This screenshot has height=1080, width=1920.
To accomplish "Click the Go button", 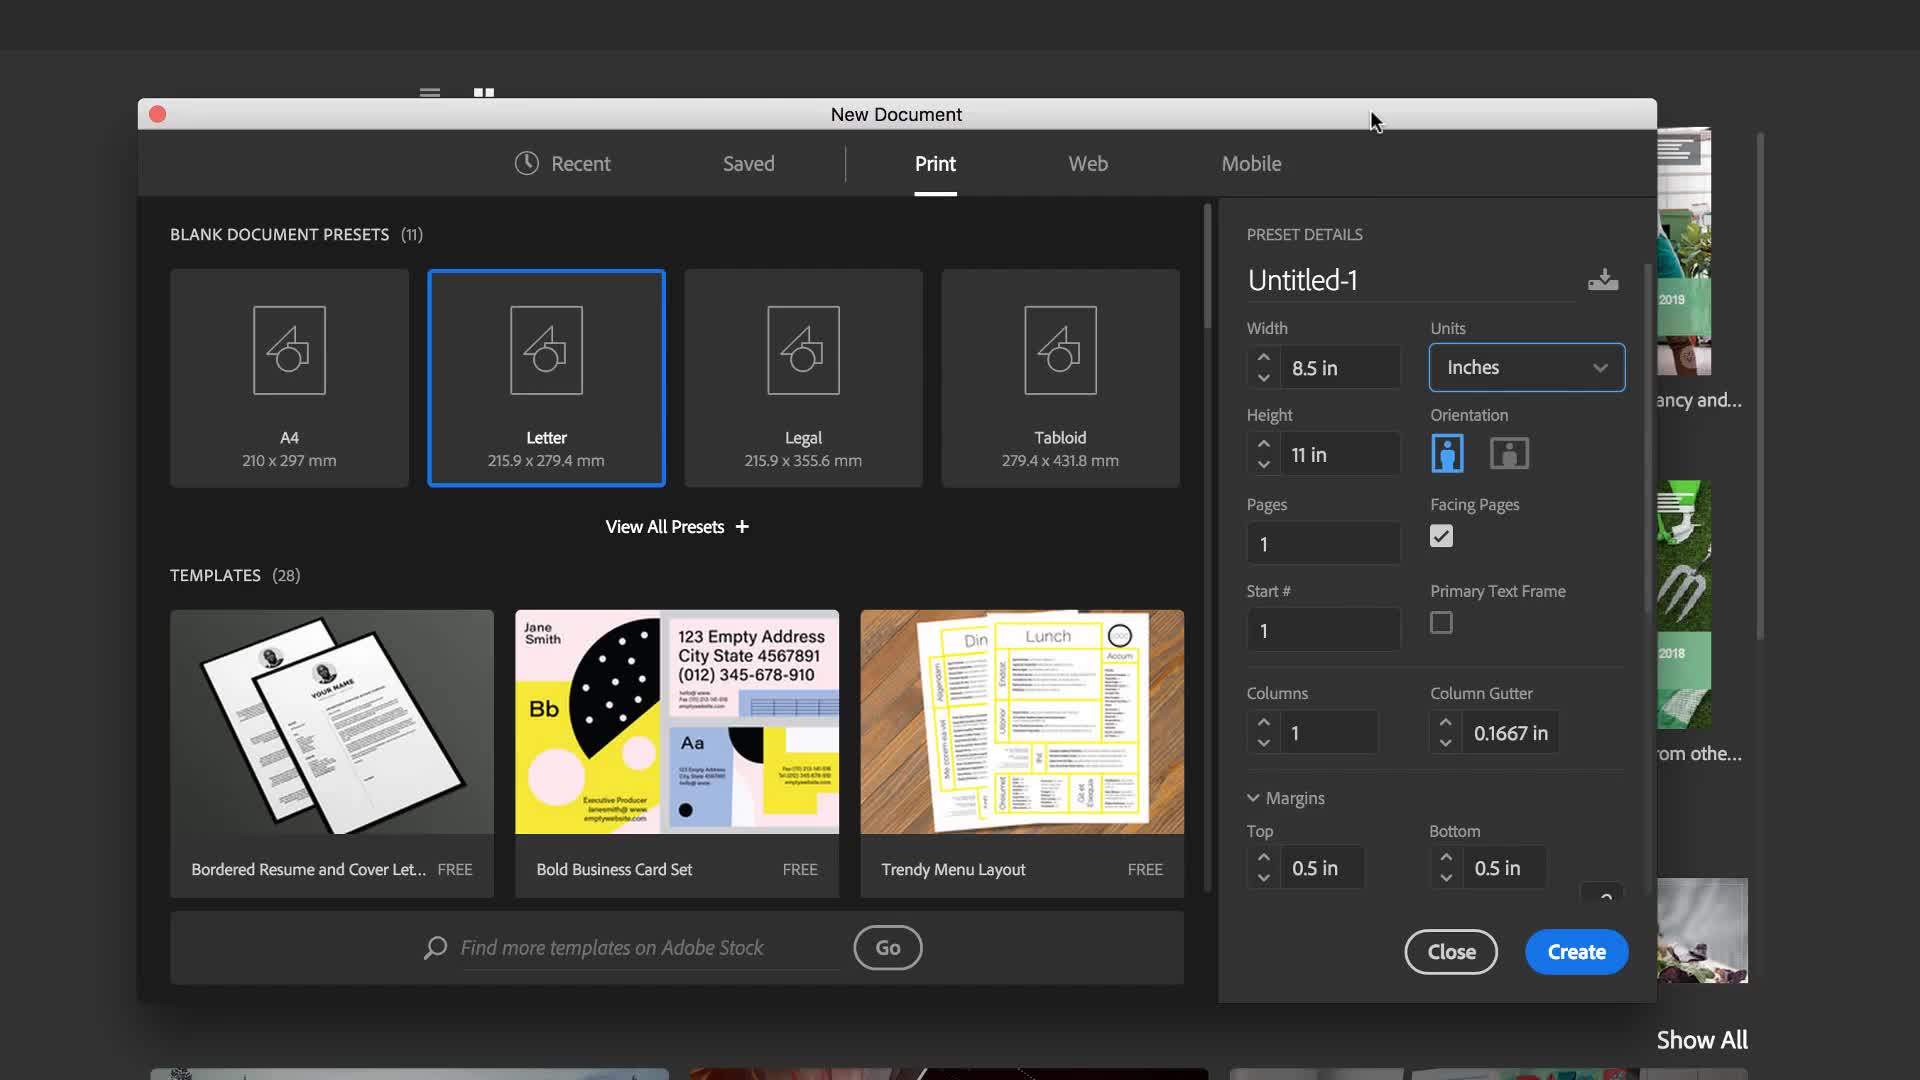I will coord(888,948).
